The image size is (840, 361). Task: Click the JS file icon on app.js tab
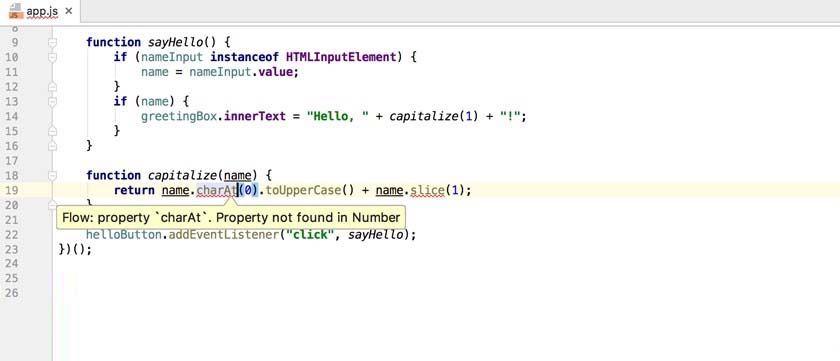click(x=16, y=11)
